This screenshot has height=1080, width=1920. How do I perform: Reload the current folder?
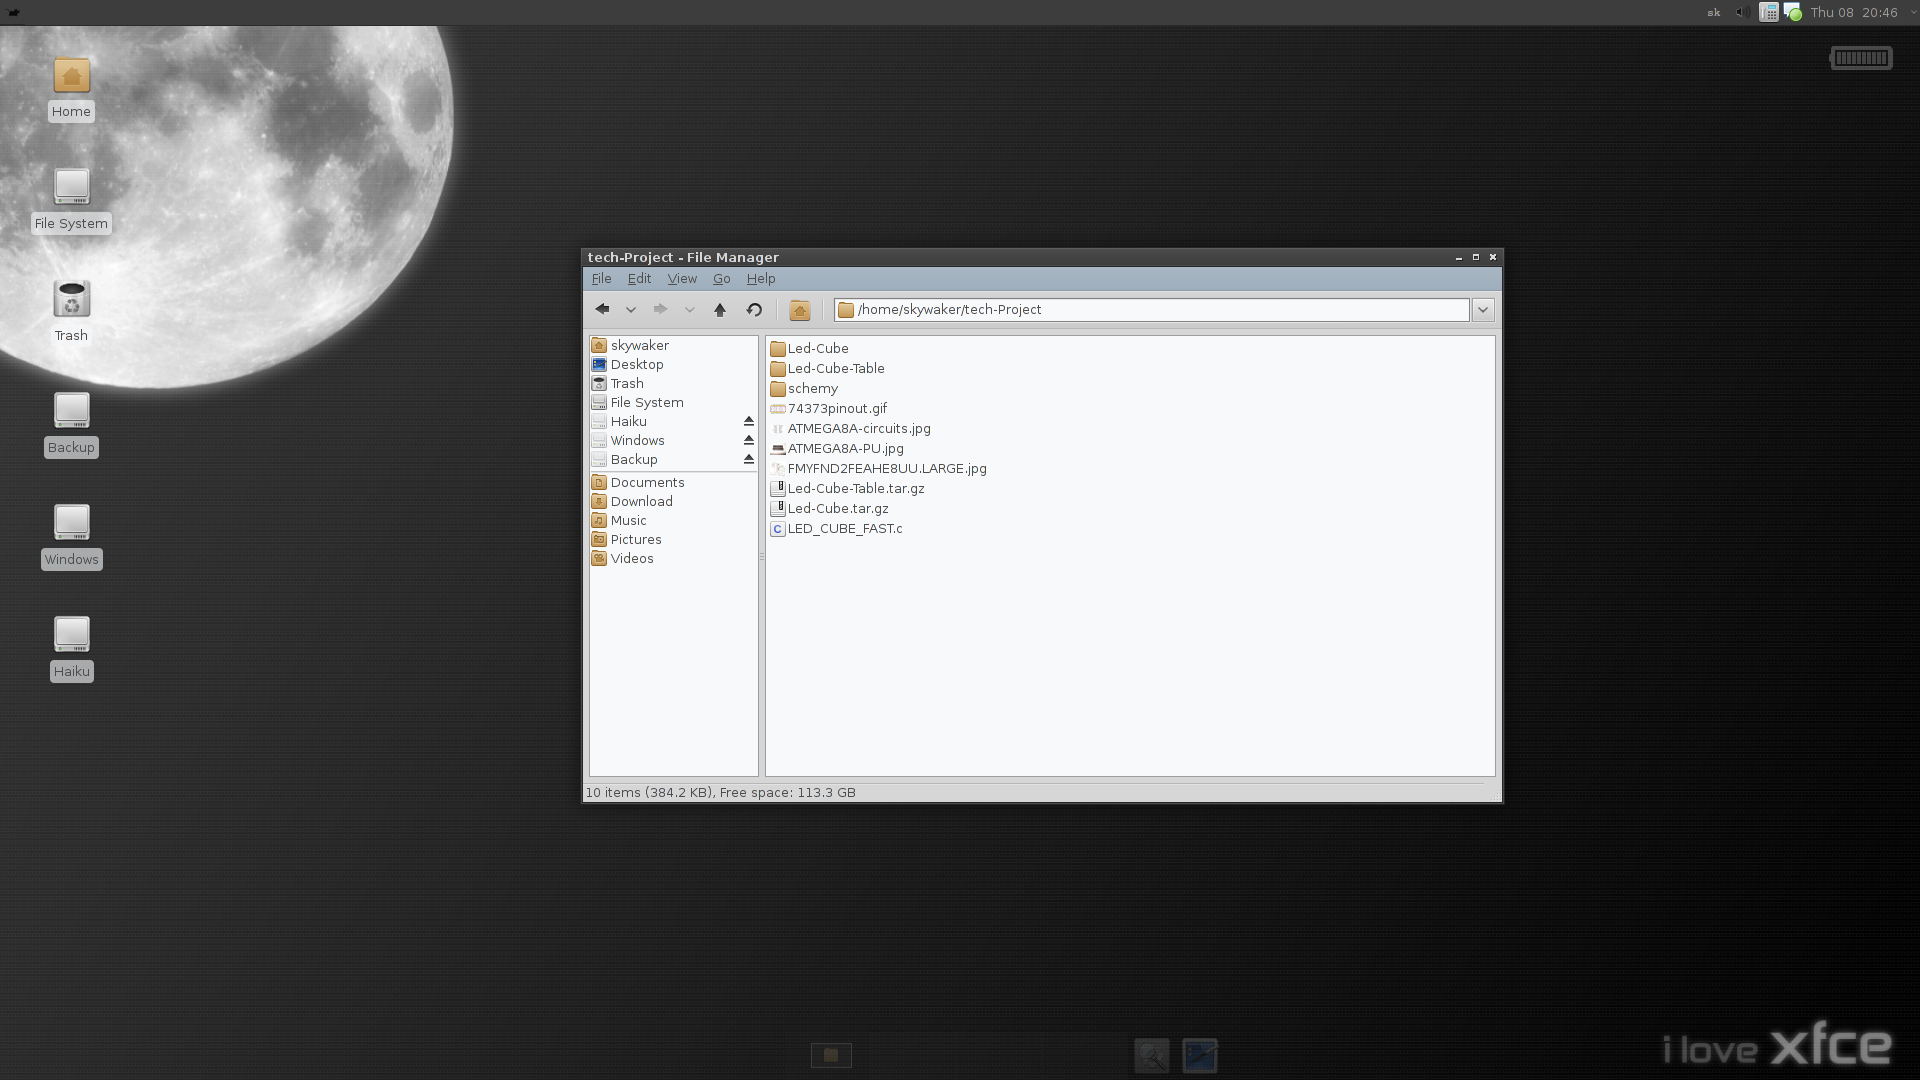(x=755, y=310)
